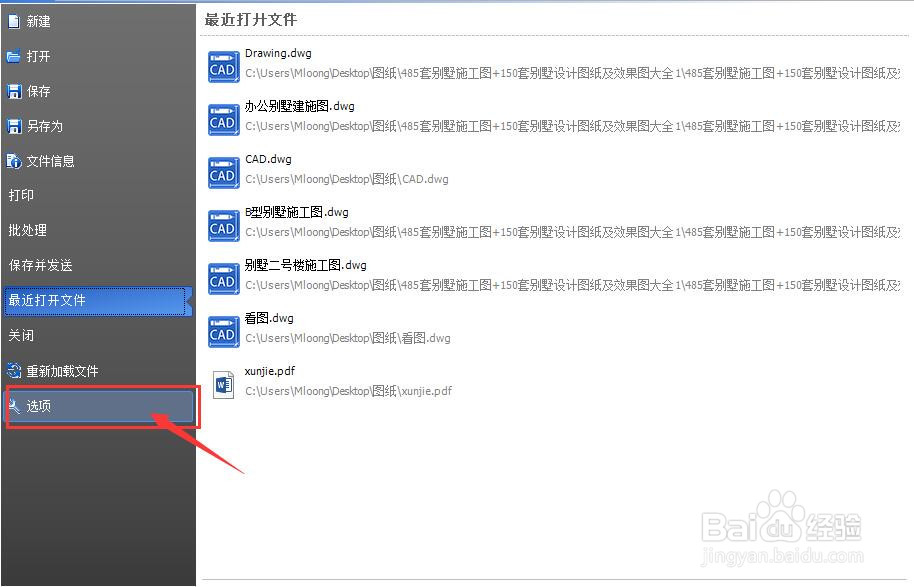The height and width of the screenshot is (587, 914).
Task: Click the CAD icon next to 办公别墅建施图.dwg
Action: coord(223,119)
